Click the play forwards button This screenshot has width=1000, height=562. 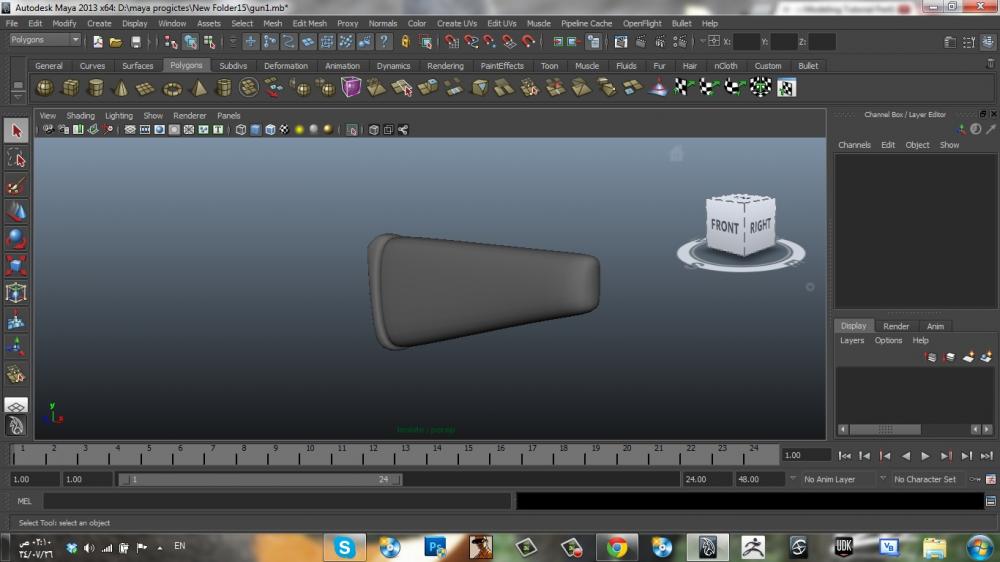pyautogui.click(x=925, y=456)
